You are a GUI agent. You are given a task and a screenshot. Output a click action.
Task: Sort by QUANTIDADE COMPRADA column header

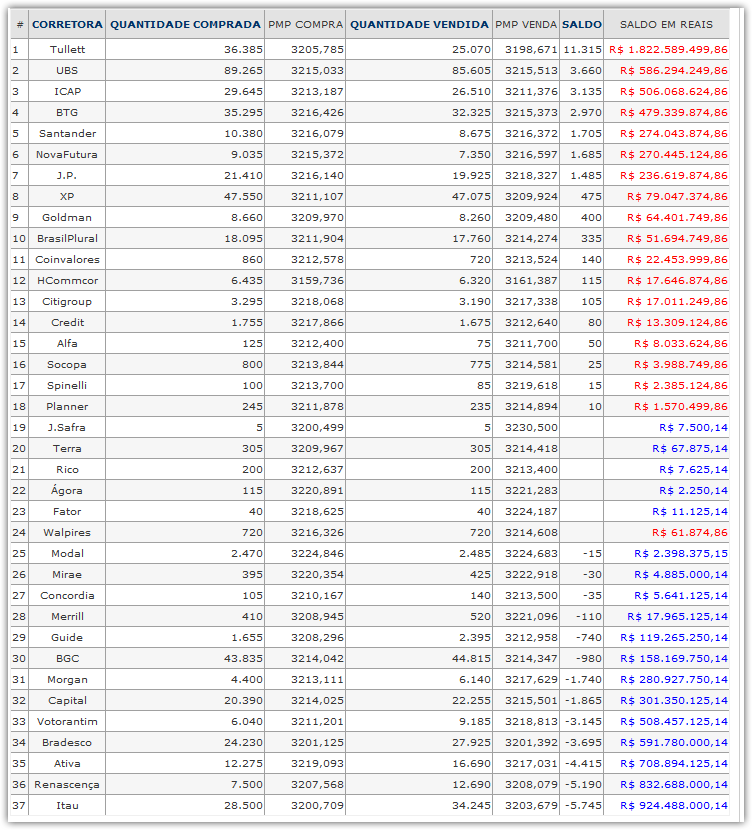click(185, 24)
